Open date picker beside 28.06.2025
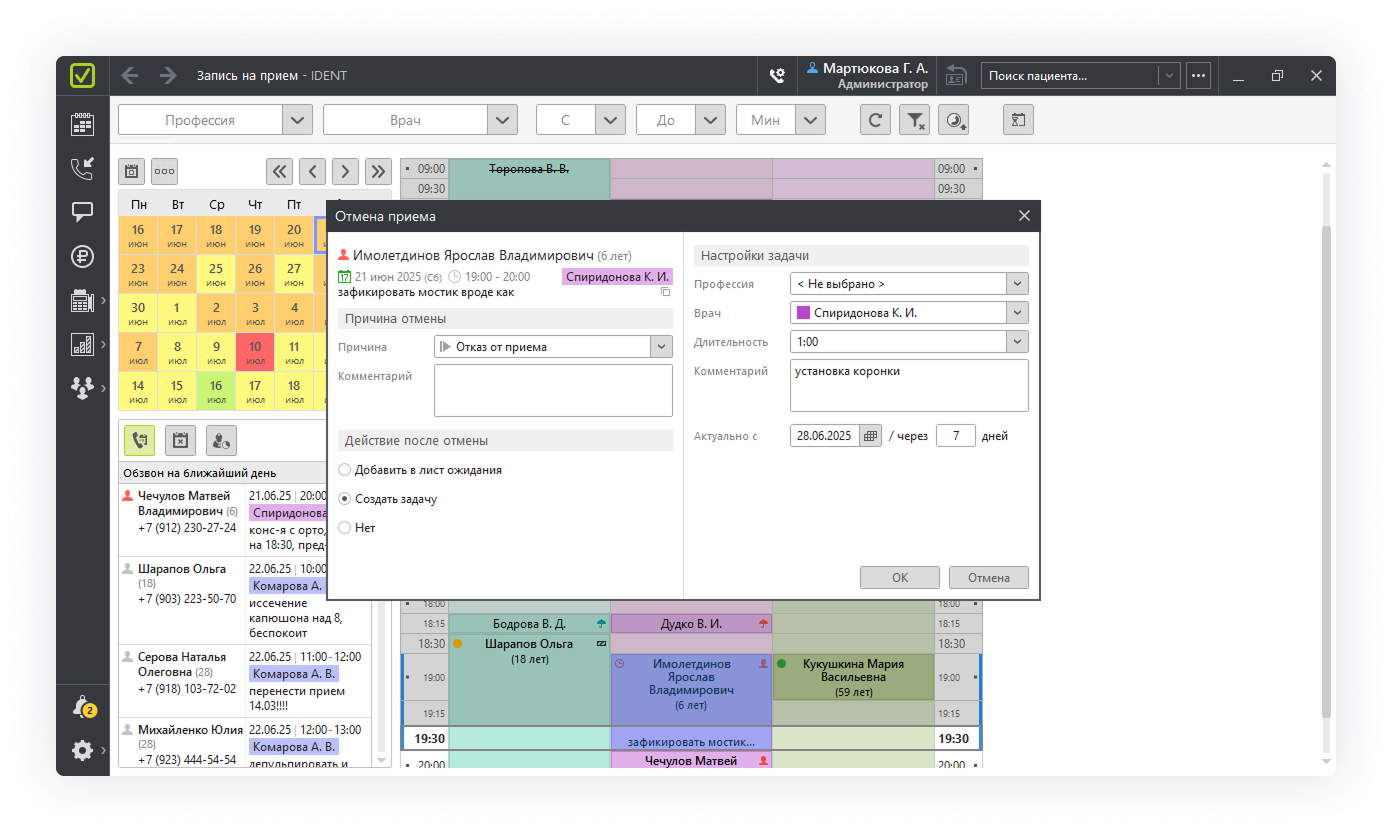 [871, 436]
